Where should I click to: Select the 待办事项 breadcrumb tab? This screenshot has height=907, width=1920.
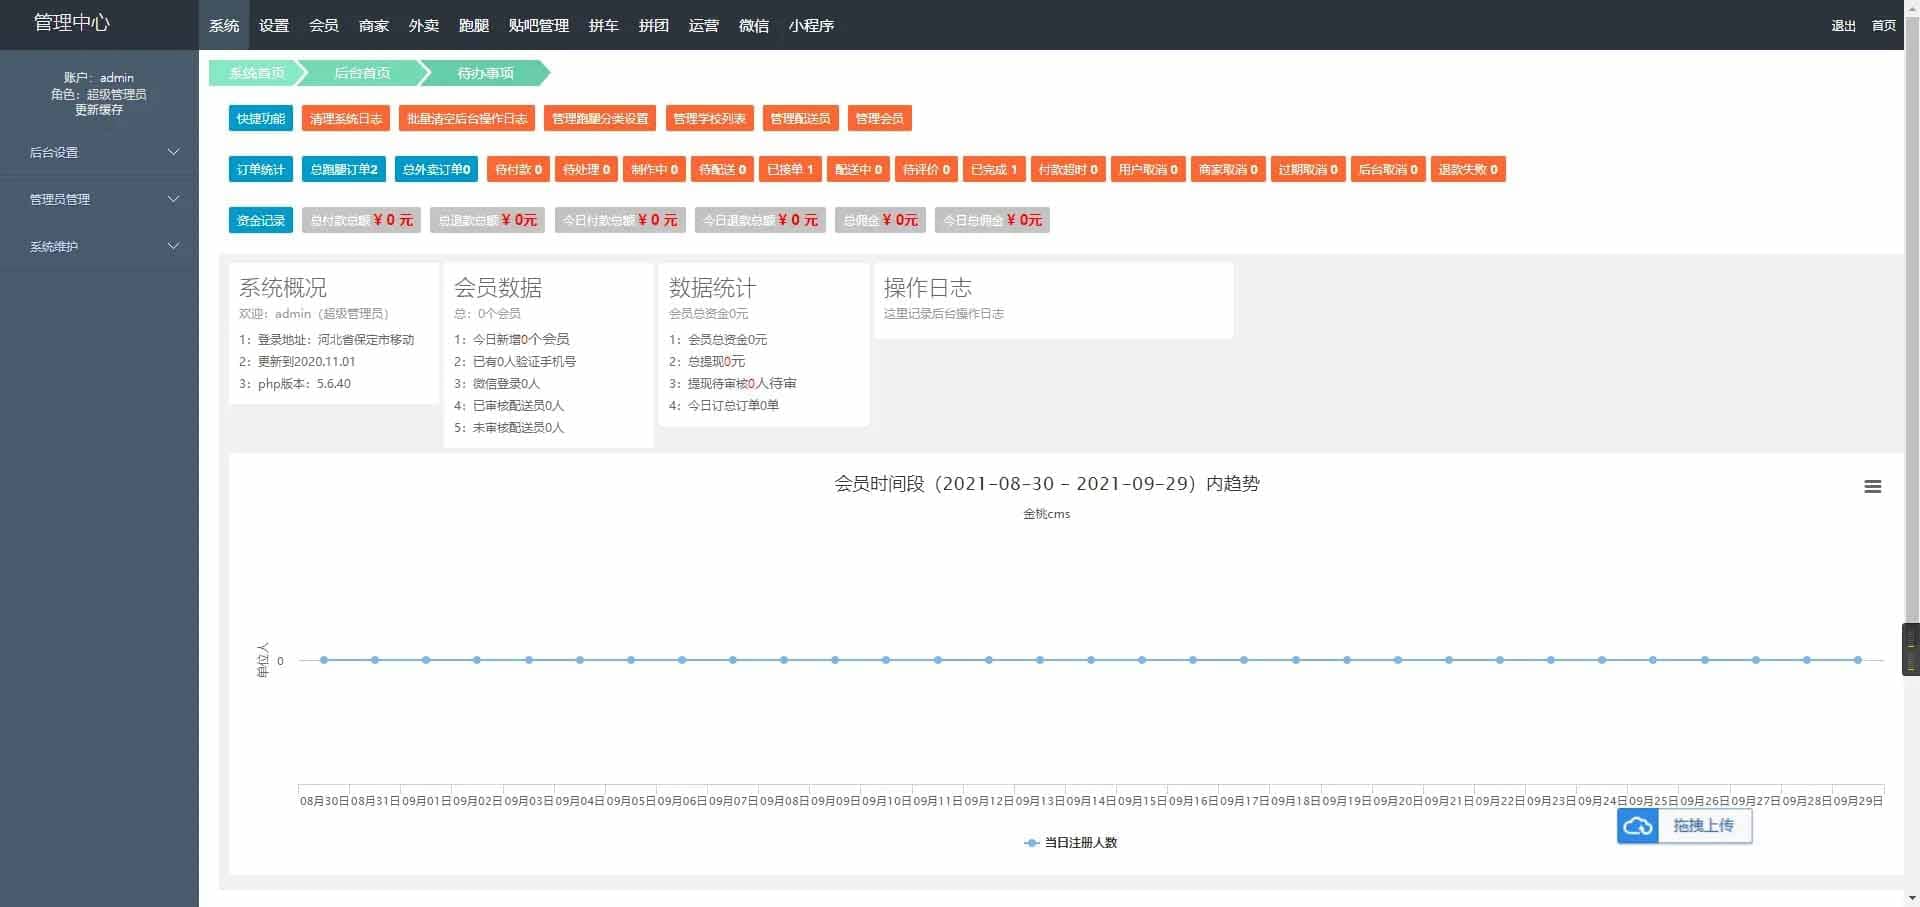[485, 73]
